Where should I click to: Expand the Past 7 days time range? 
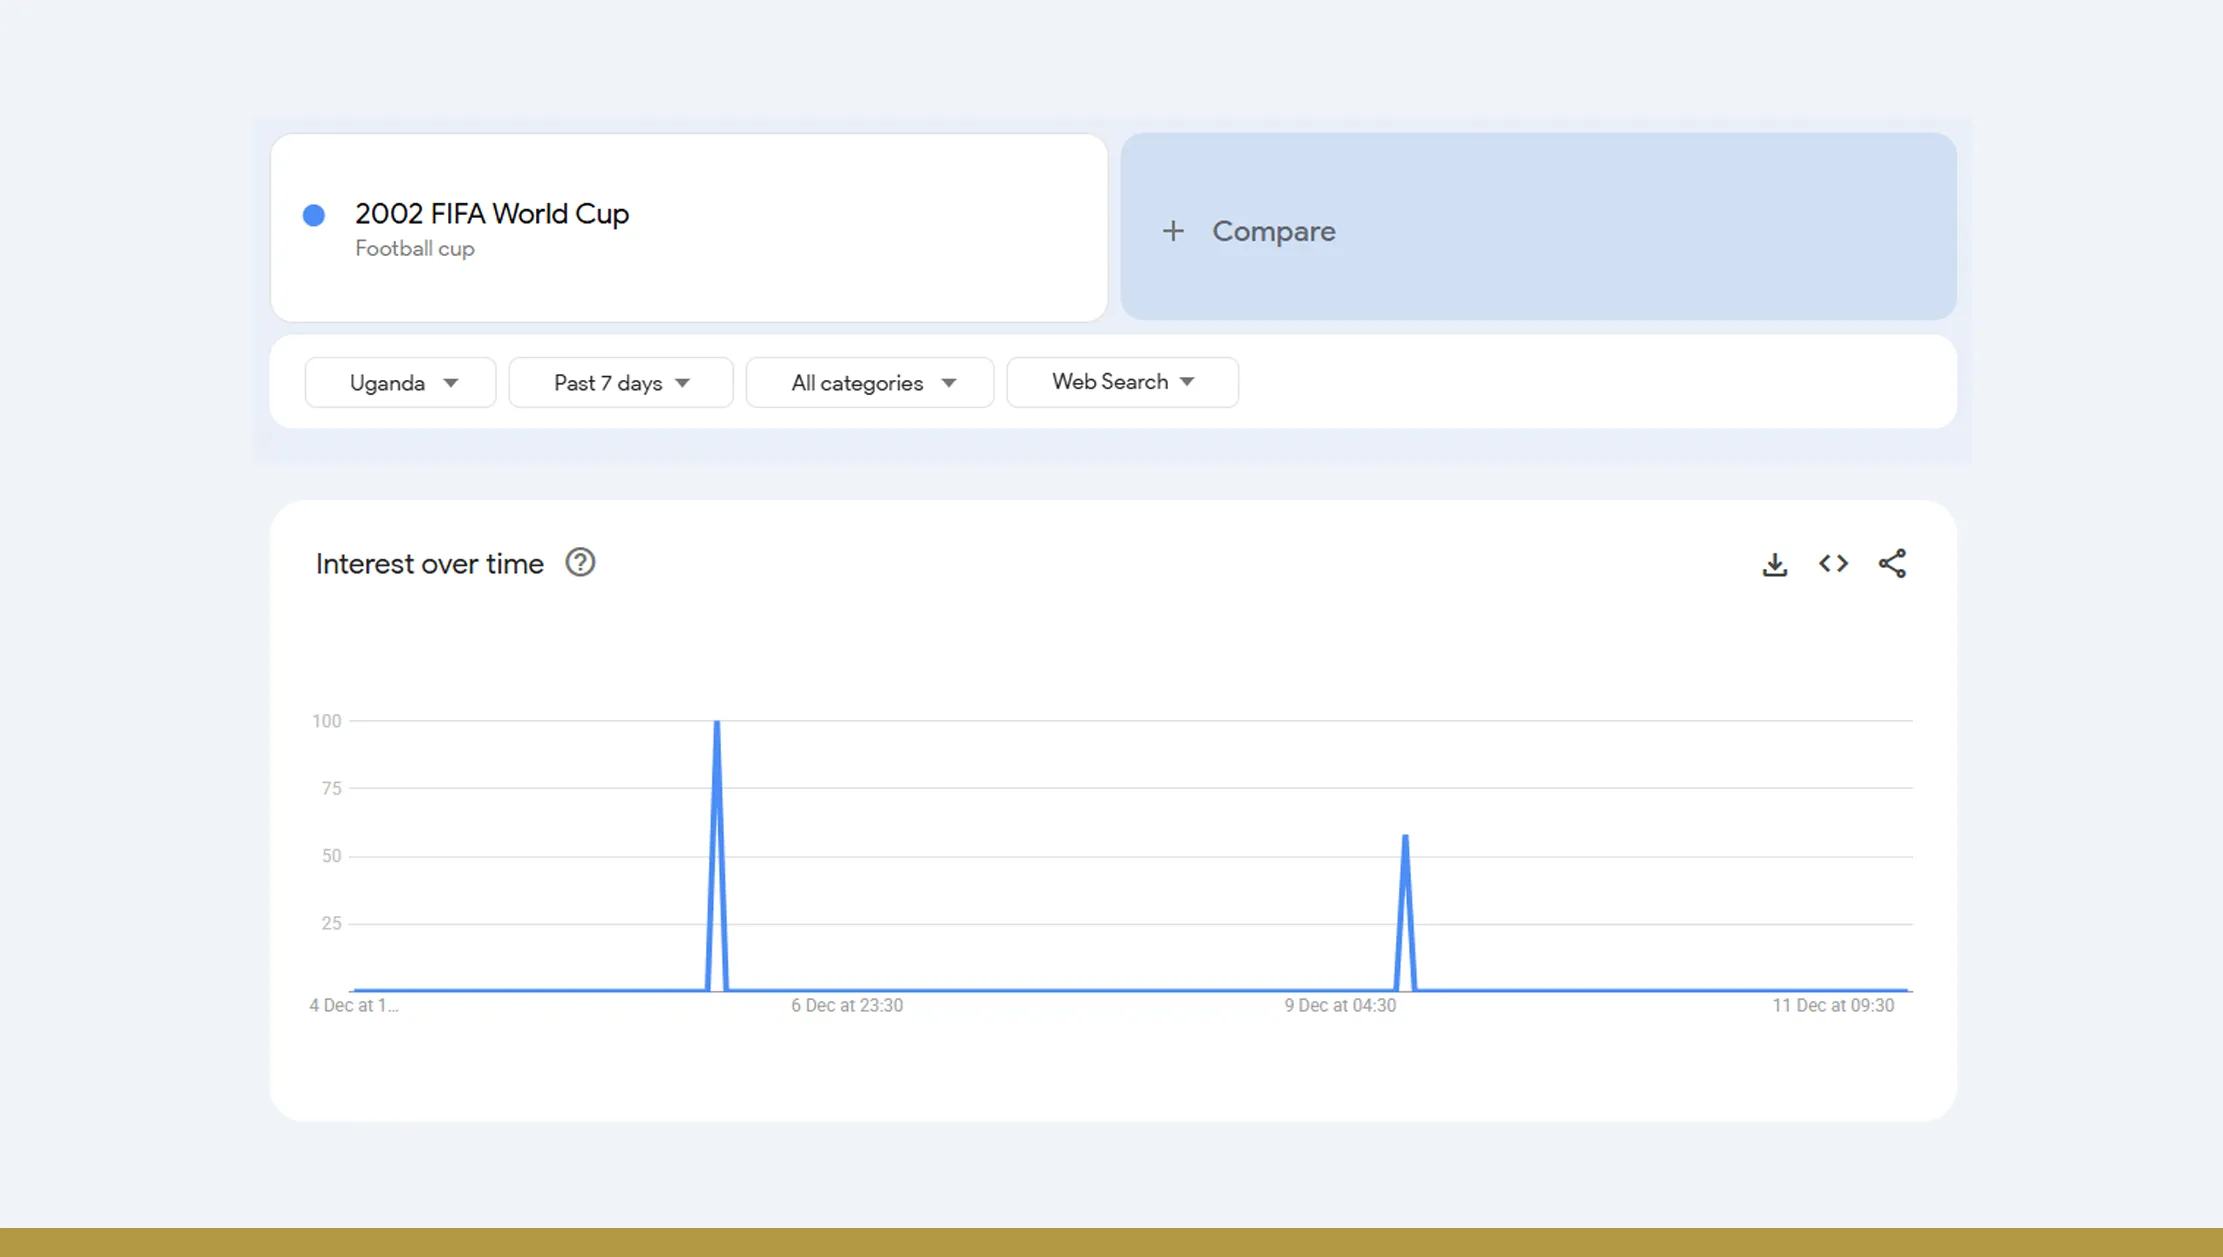pyautogui.click(x=620, y=383)
